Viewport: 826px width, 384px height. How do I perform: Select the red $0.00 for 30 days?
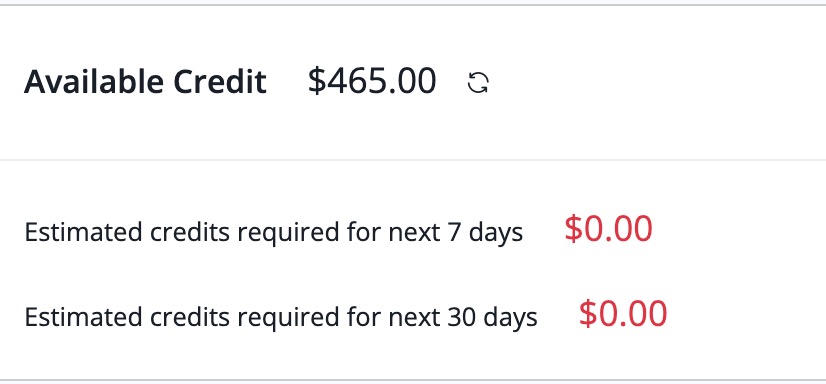point(623,314)
